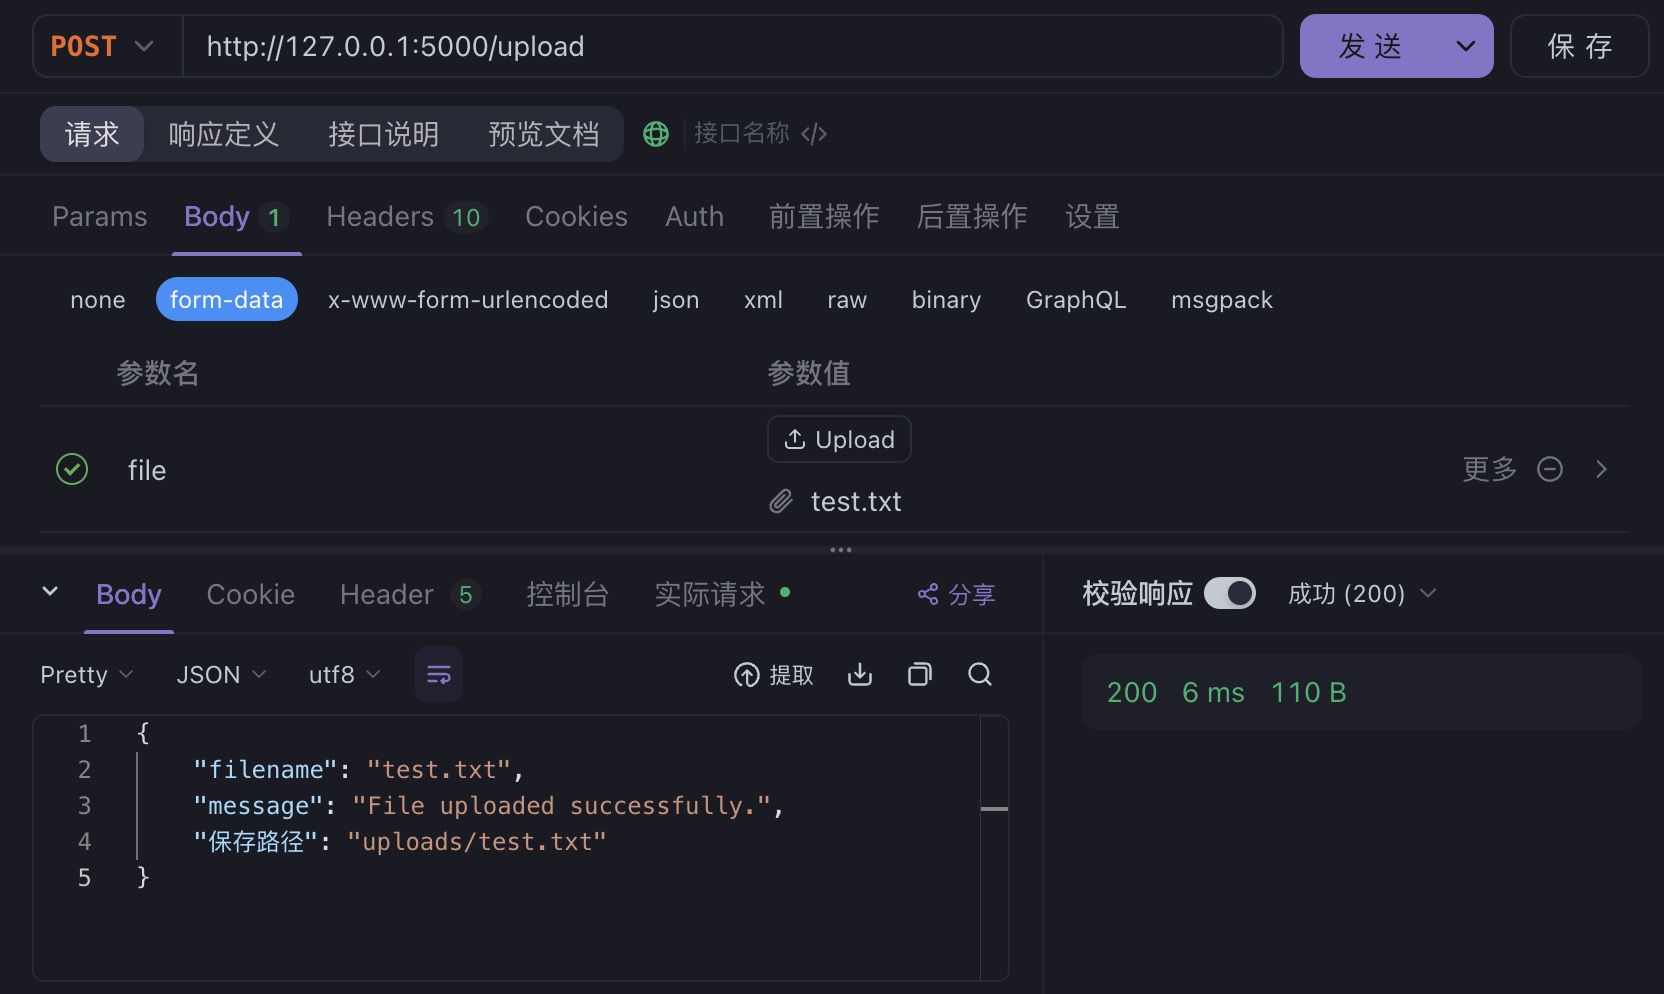This screenshot has height=994, width=1664.
Task: Open the POST method dropdown
Action: tap(104, 47)
